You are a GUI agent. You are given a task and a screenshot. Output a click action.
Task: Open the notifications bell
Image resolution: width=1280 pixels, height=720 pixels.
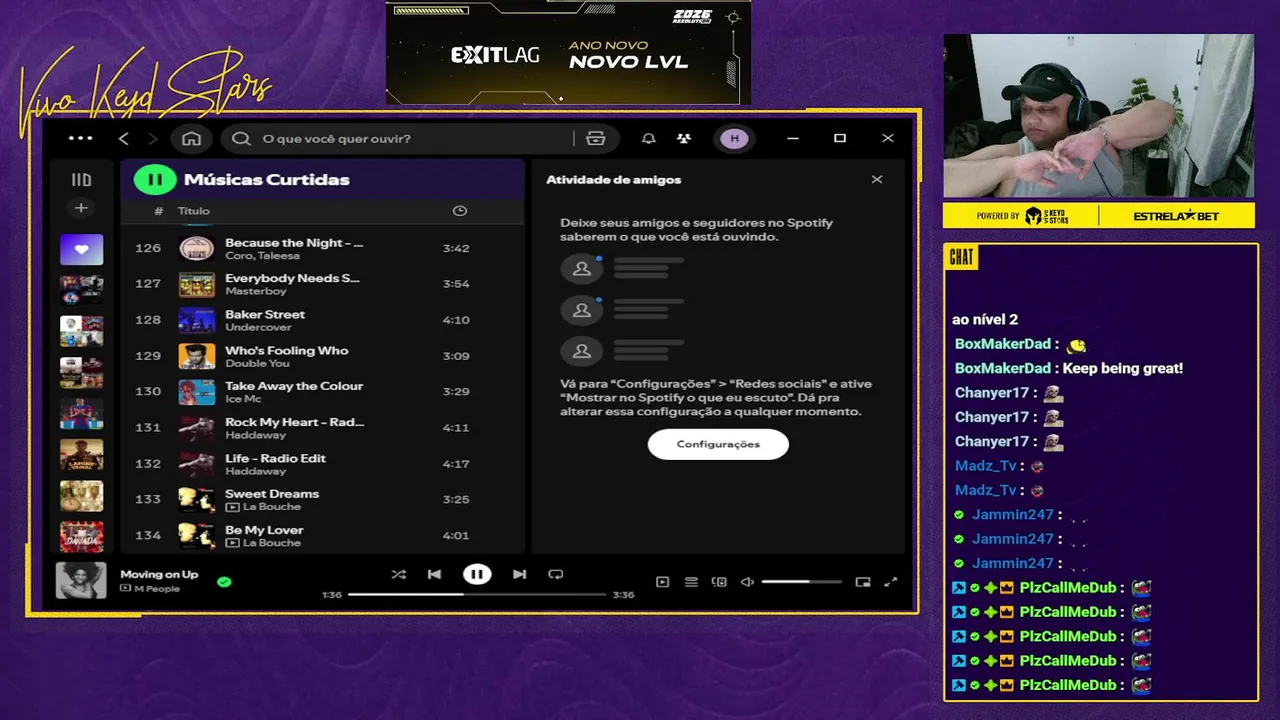click(649, 138)
